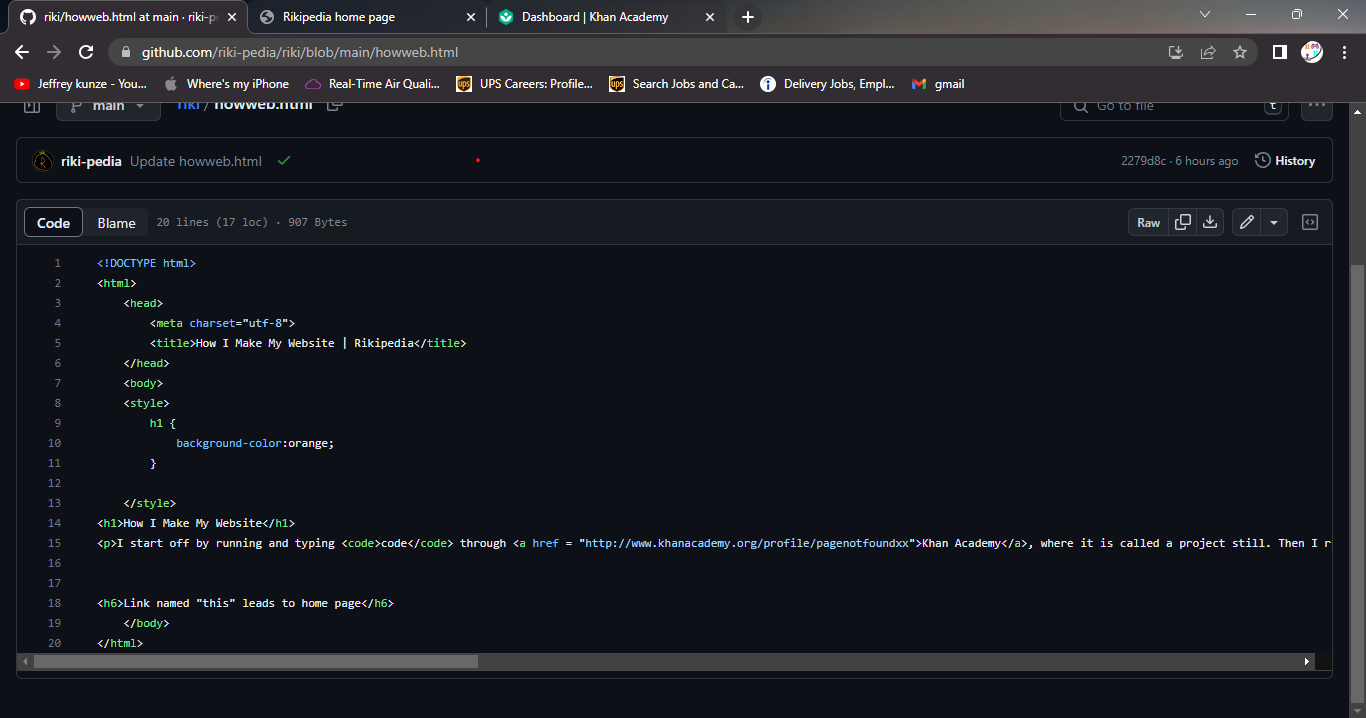
Task: Bookmark this page with star icon
Action: click(1240, 52)
